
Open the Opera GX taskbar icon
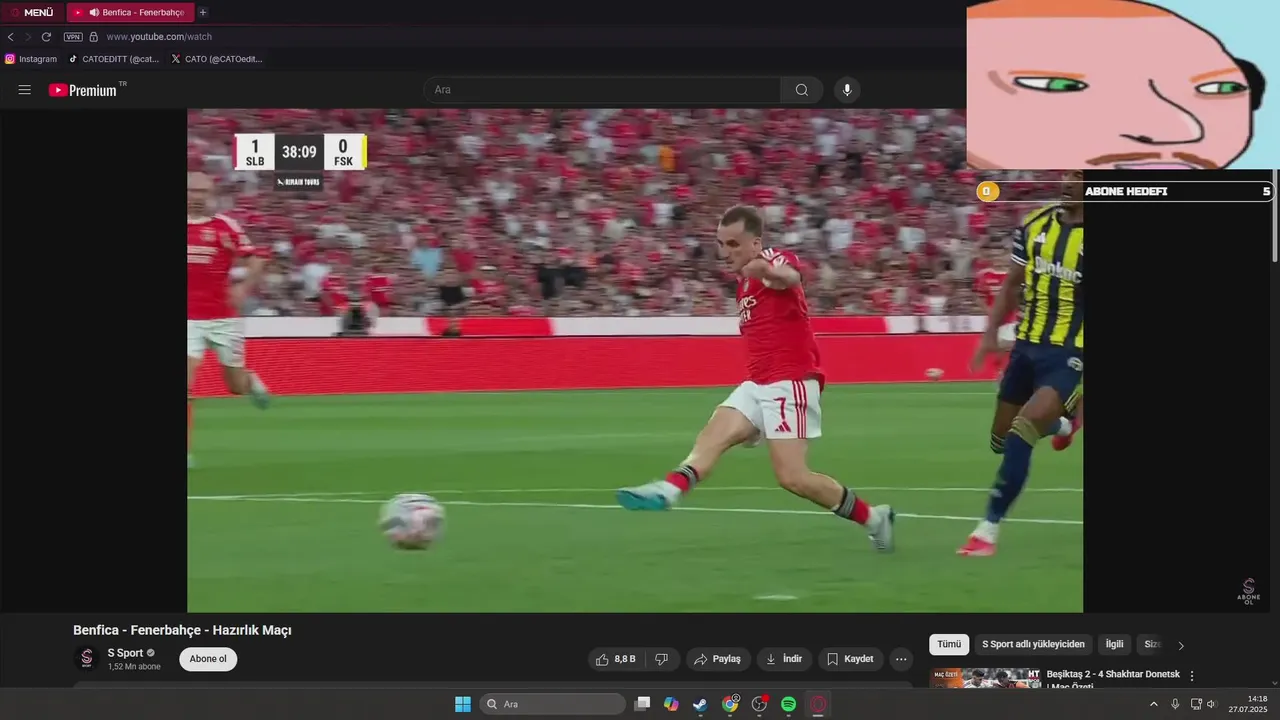click(x=818, y=704)
